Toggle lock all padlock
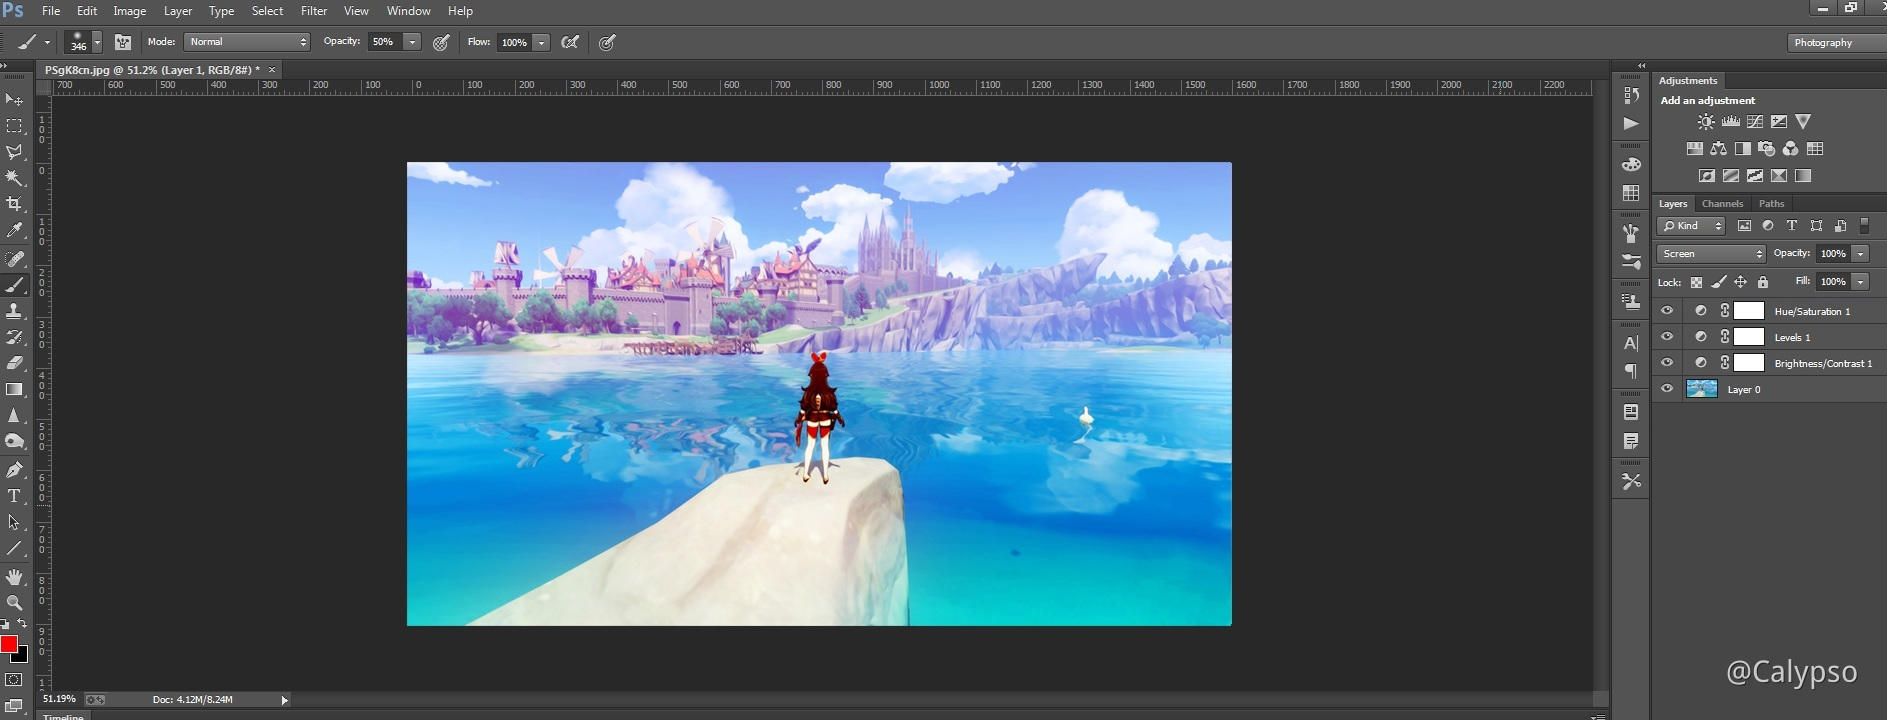 tap(1763, 282)
